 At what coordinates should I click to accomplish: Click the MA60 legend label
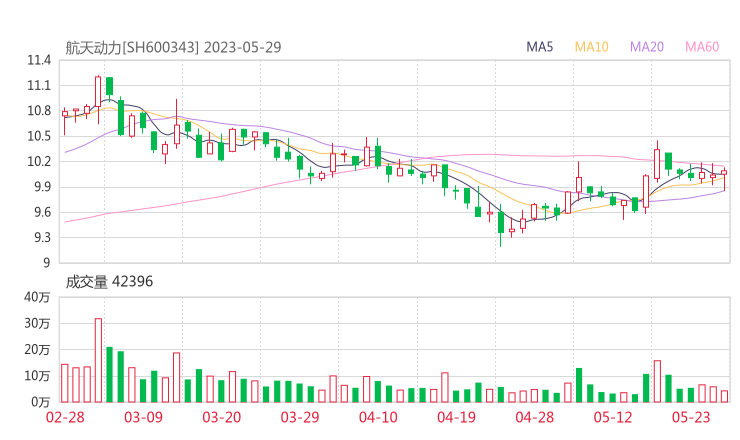(702, 47)
